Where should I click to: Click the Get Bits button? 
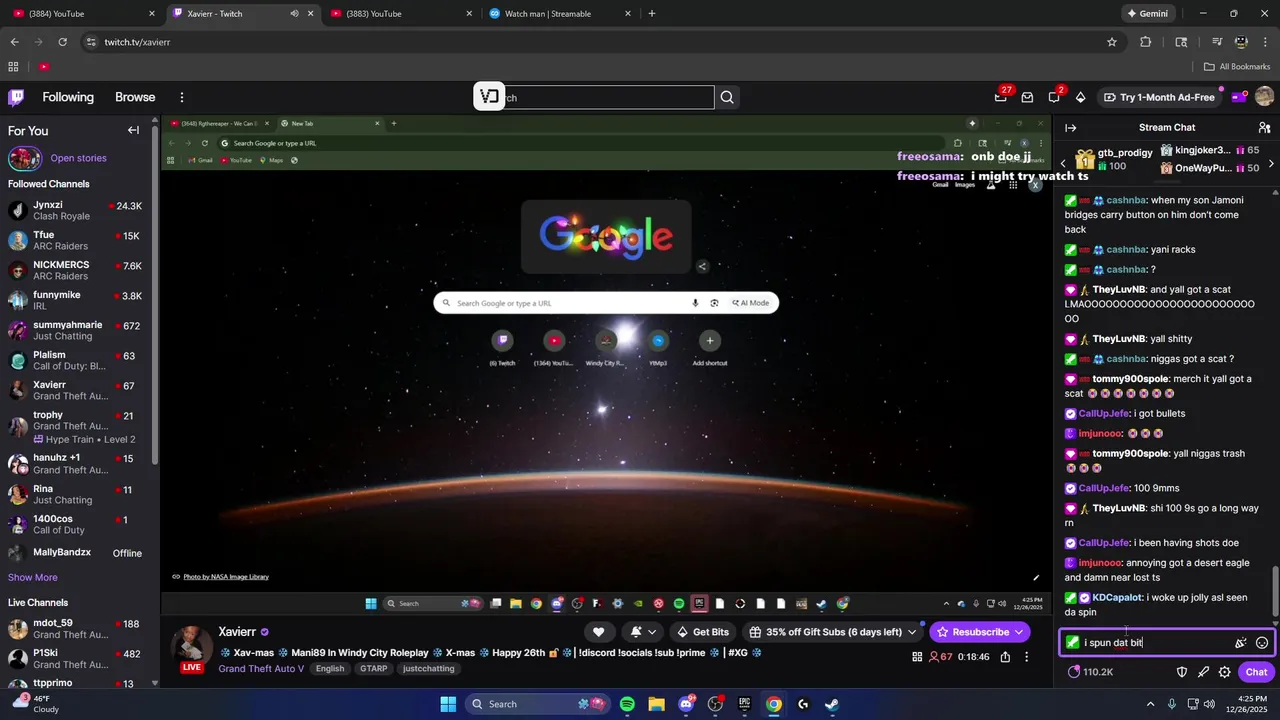pos(703,632)
